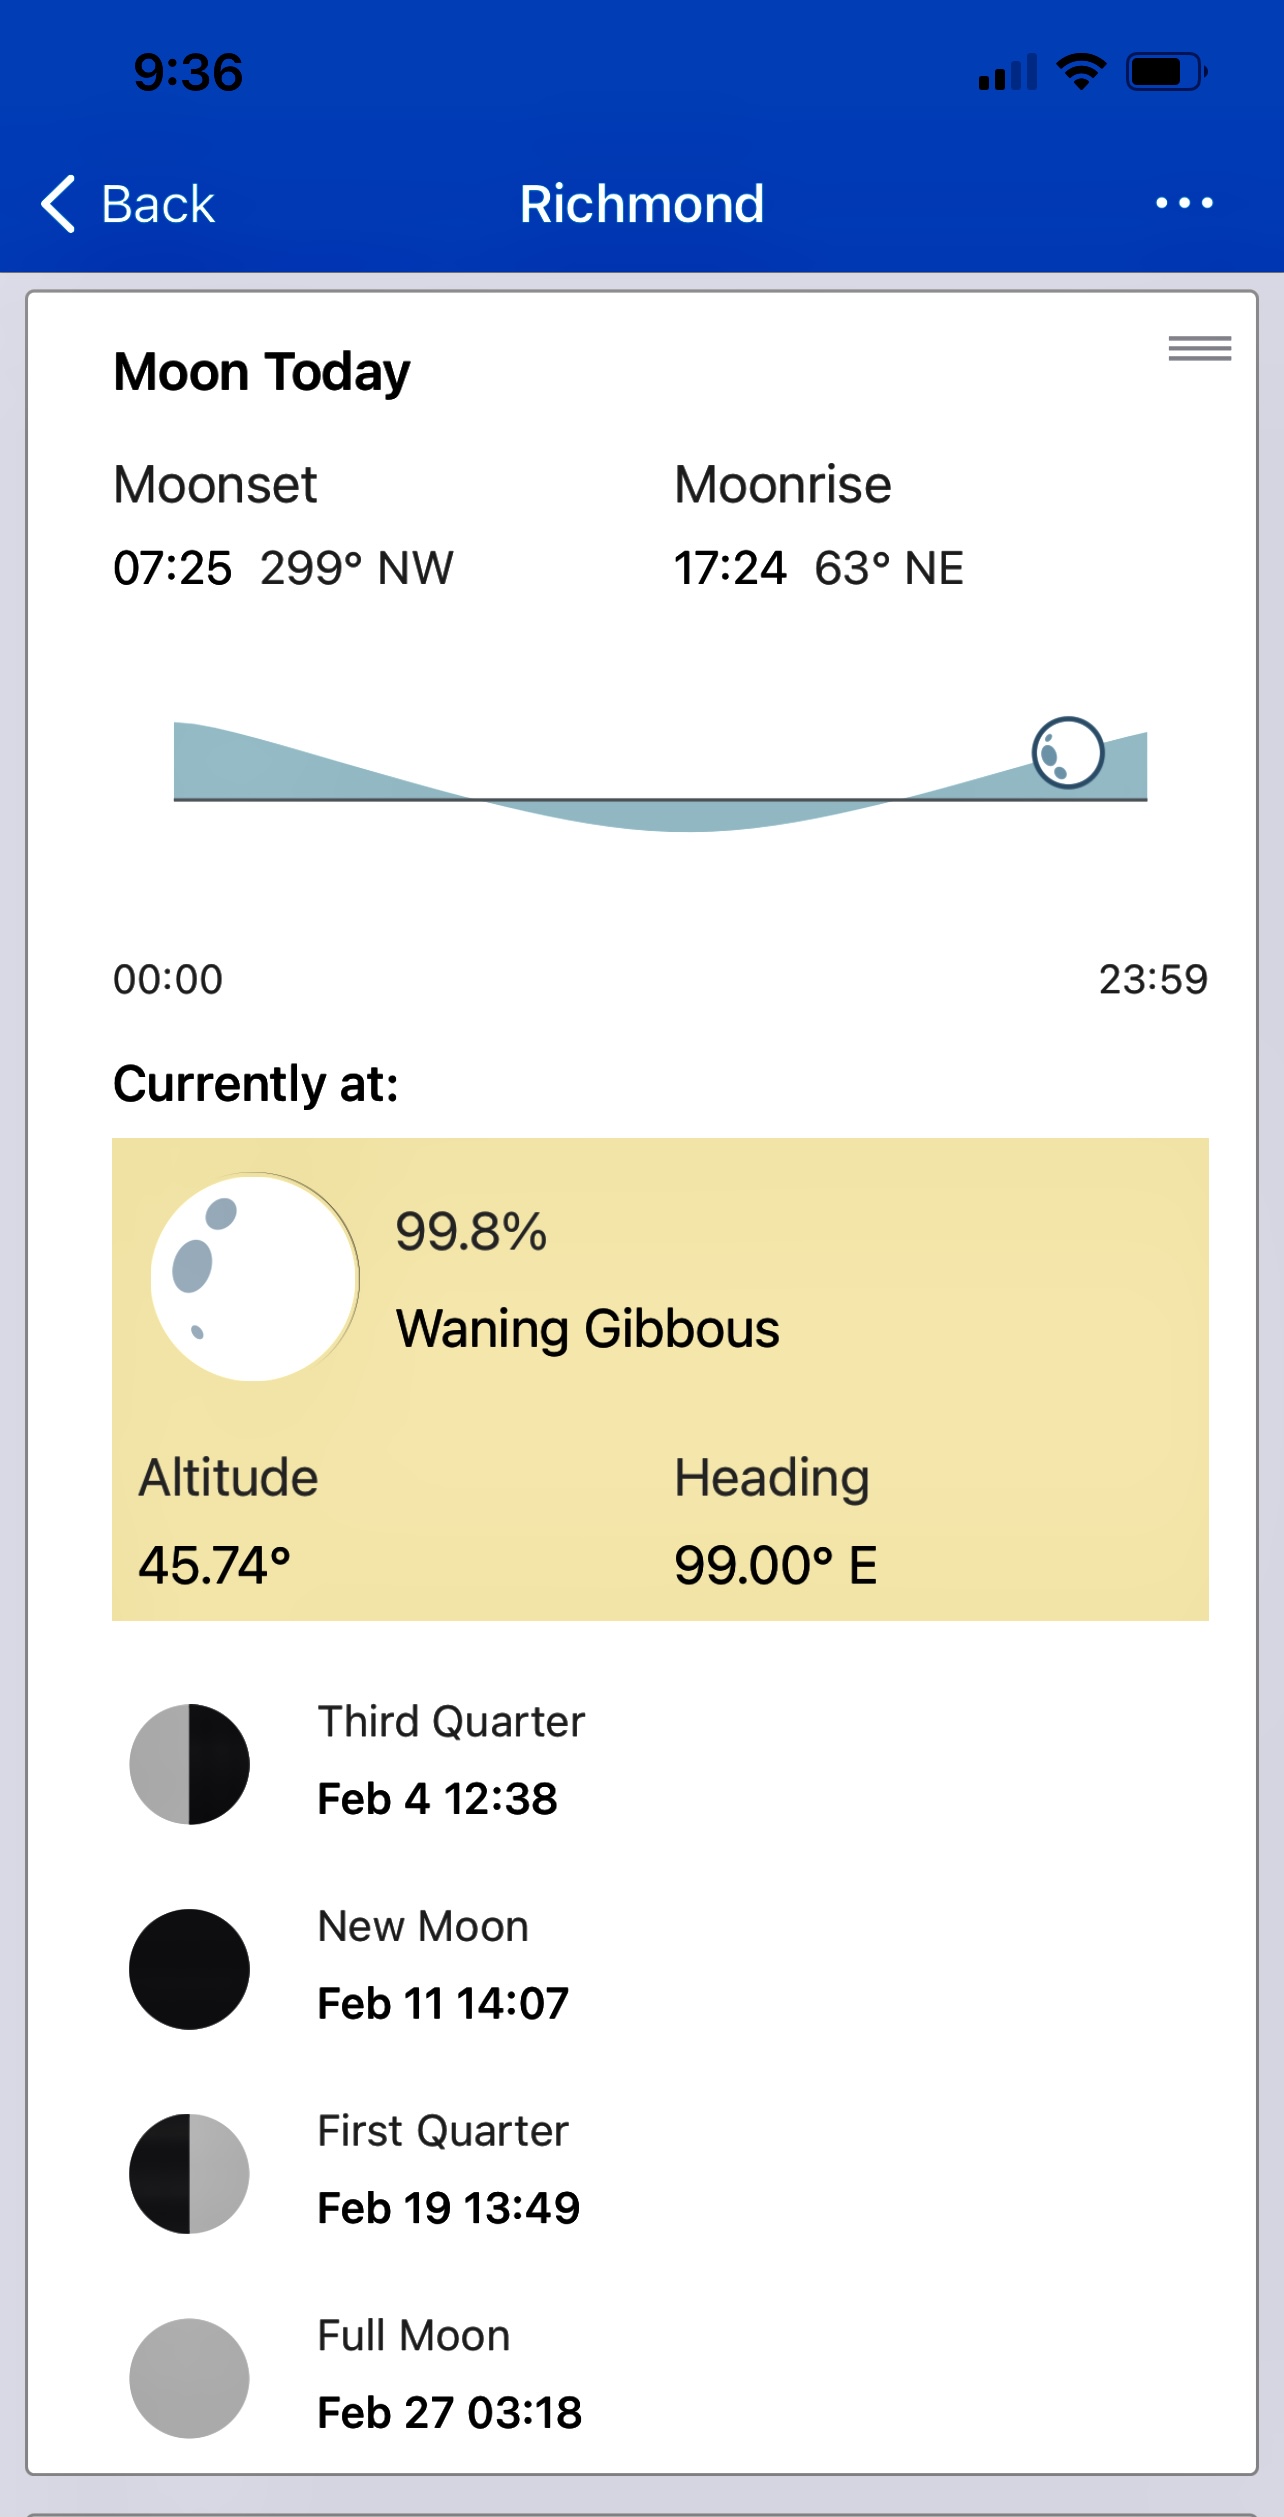Image resolution: width=1284 pixels, height=2517 pixels.
Task: Select the New Moon phase icon
Action: tap(189, 1969)
